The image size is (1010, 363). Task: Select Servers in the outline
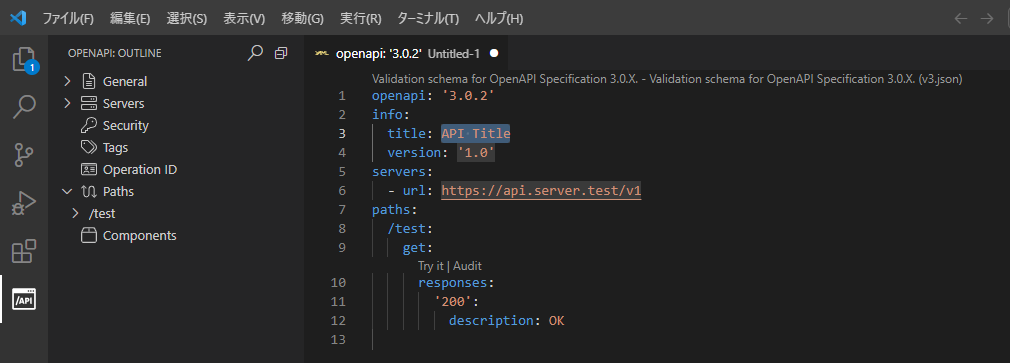[124, 104]
